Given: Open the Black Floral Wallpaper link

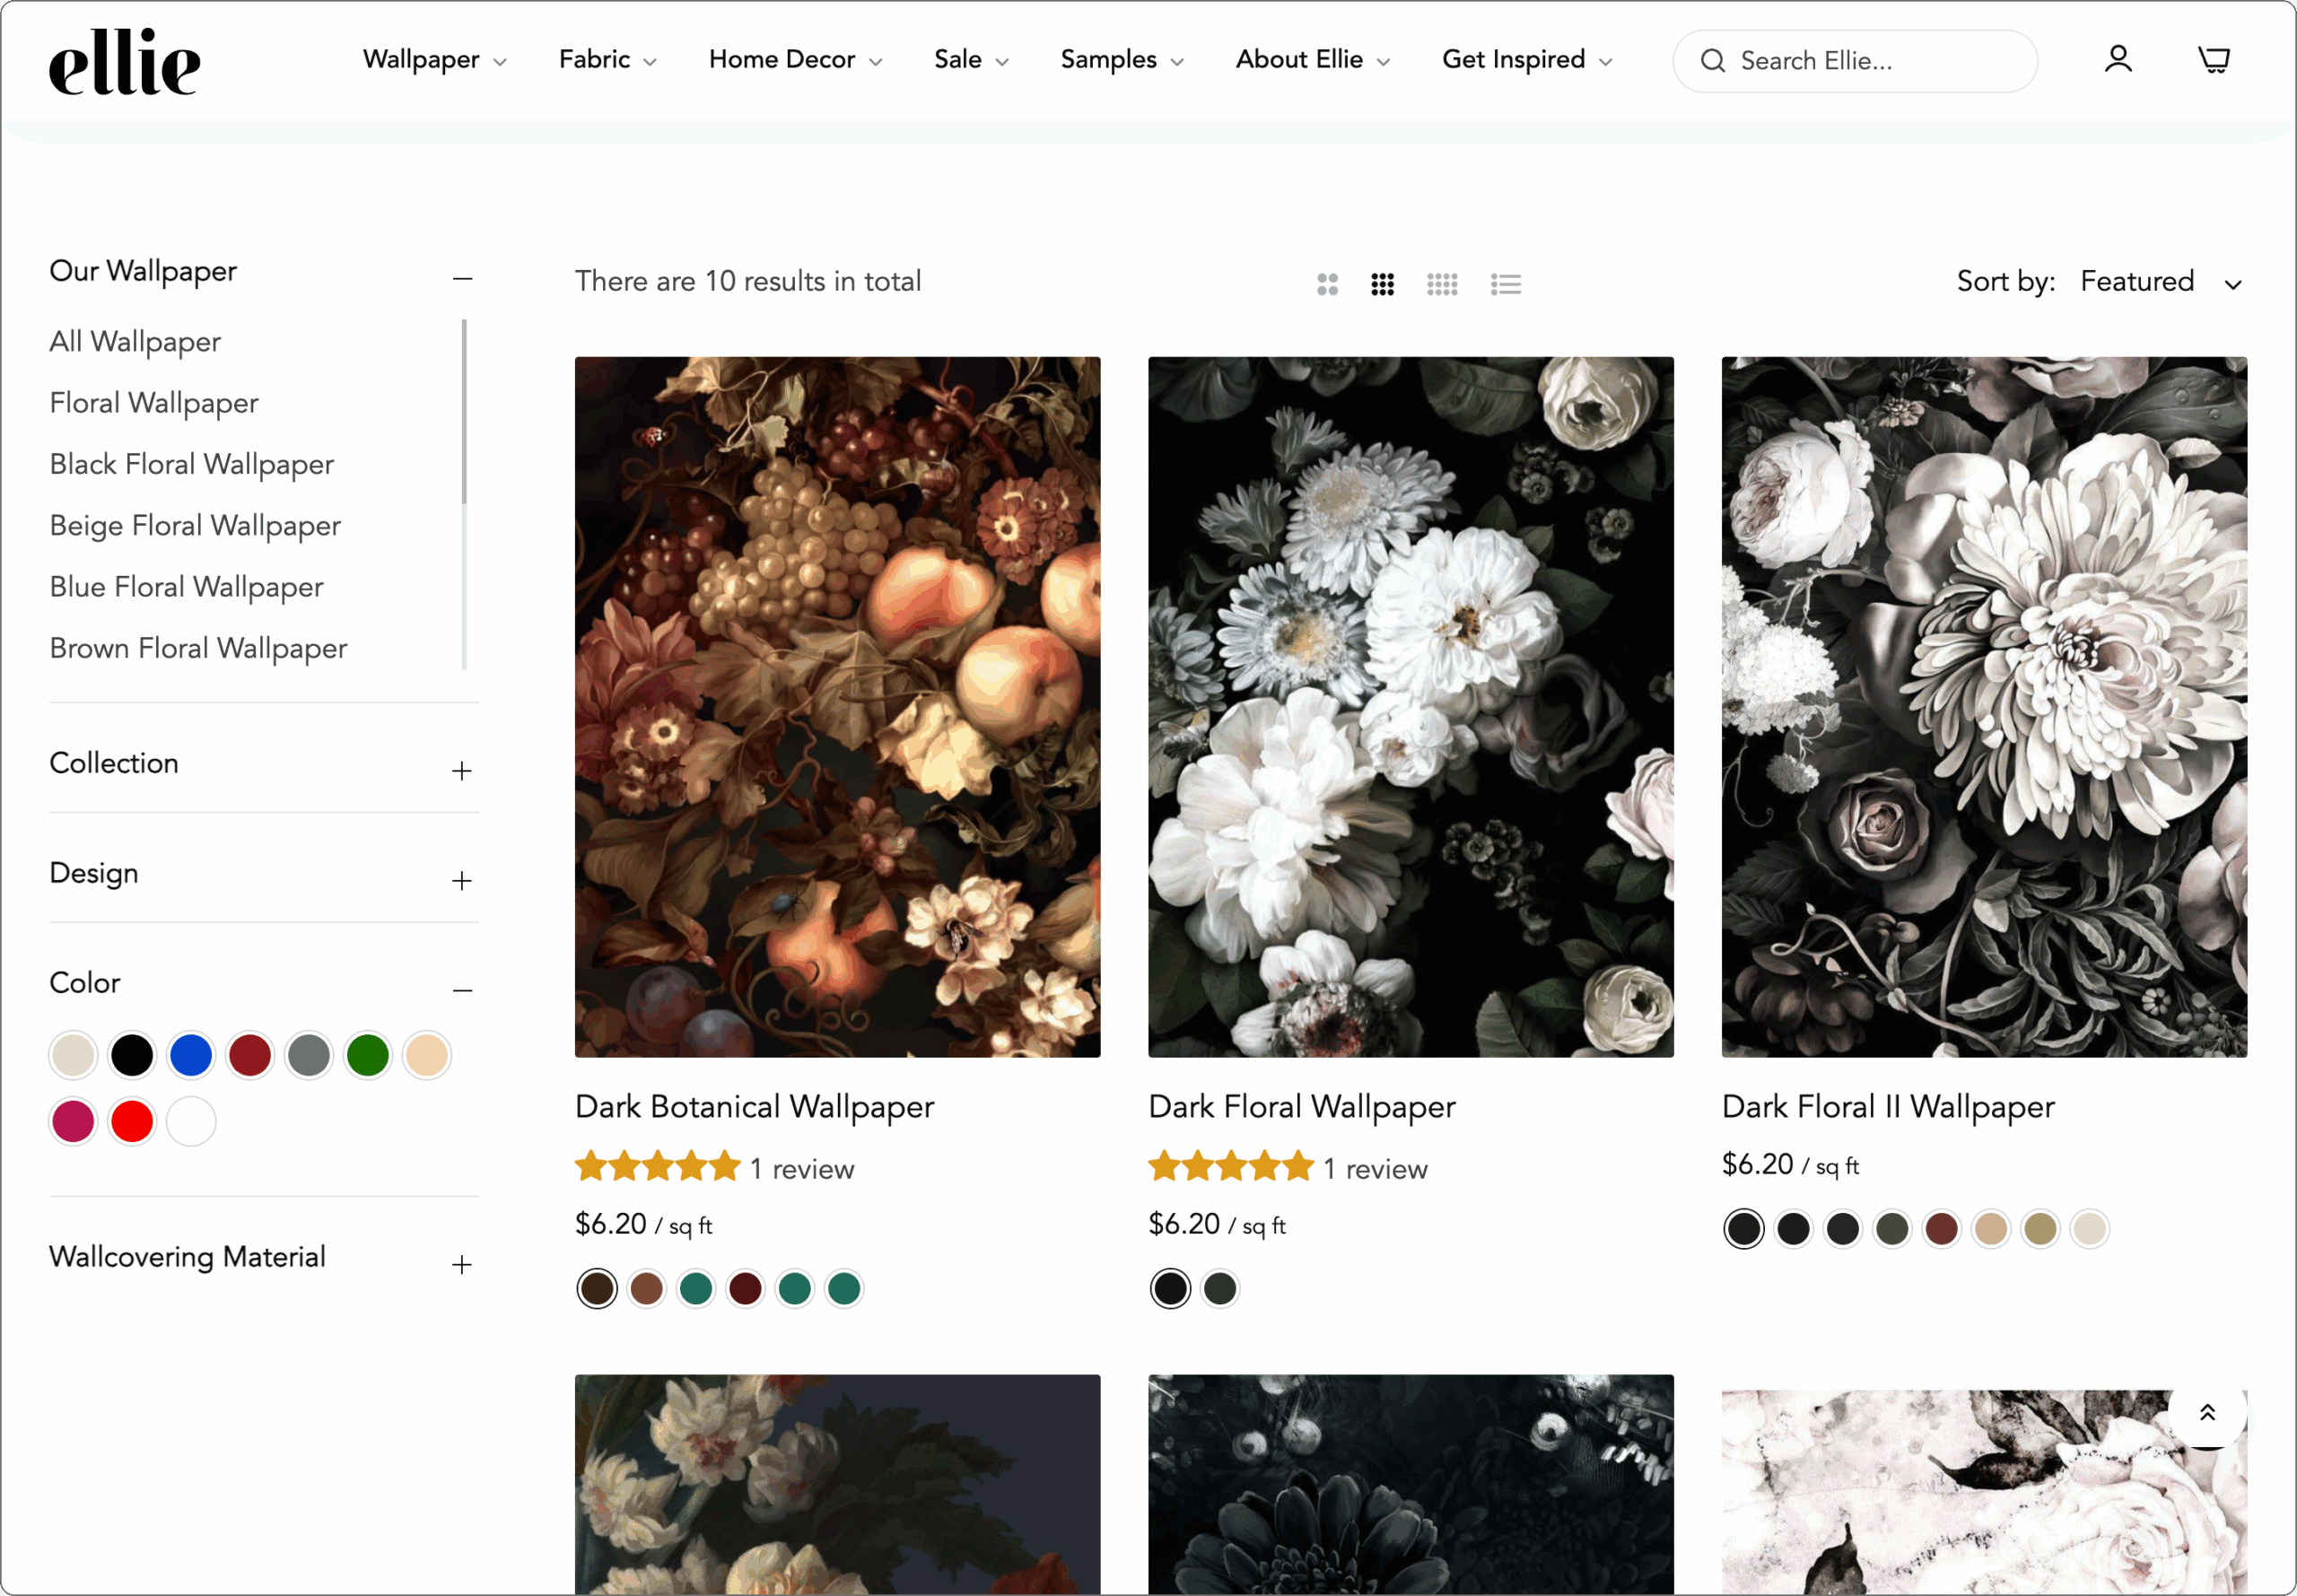Looking at the screenshot, I should (x=192, y=465).
